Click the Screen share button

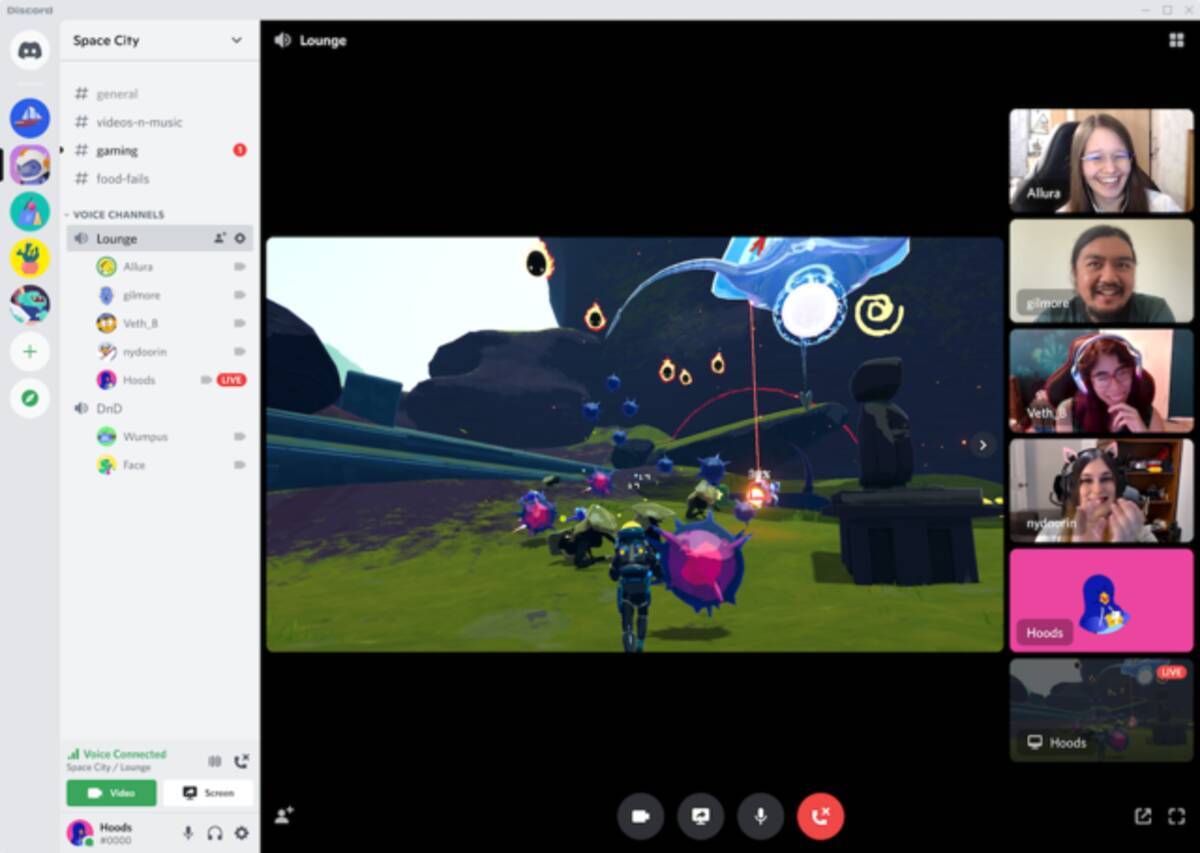coord(208,793)
